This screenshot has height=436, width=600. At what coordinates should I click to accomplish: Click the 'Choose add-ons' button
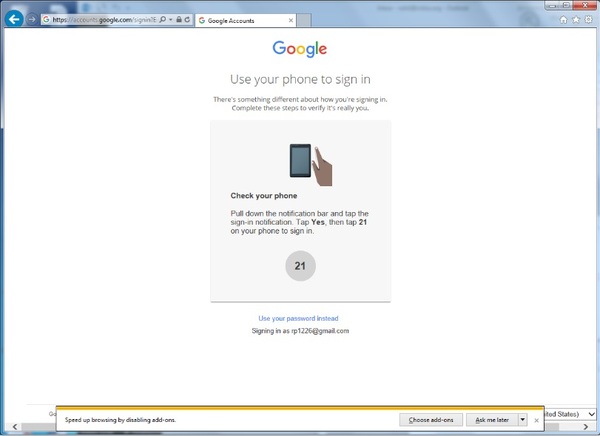(x=433, y=420)
